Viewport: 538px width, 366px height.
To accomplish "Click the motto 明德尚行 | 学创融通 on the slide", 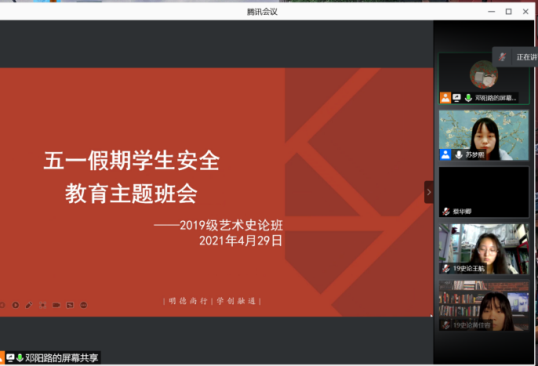I will (x=212, y=301).
